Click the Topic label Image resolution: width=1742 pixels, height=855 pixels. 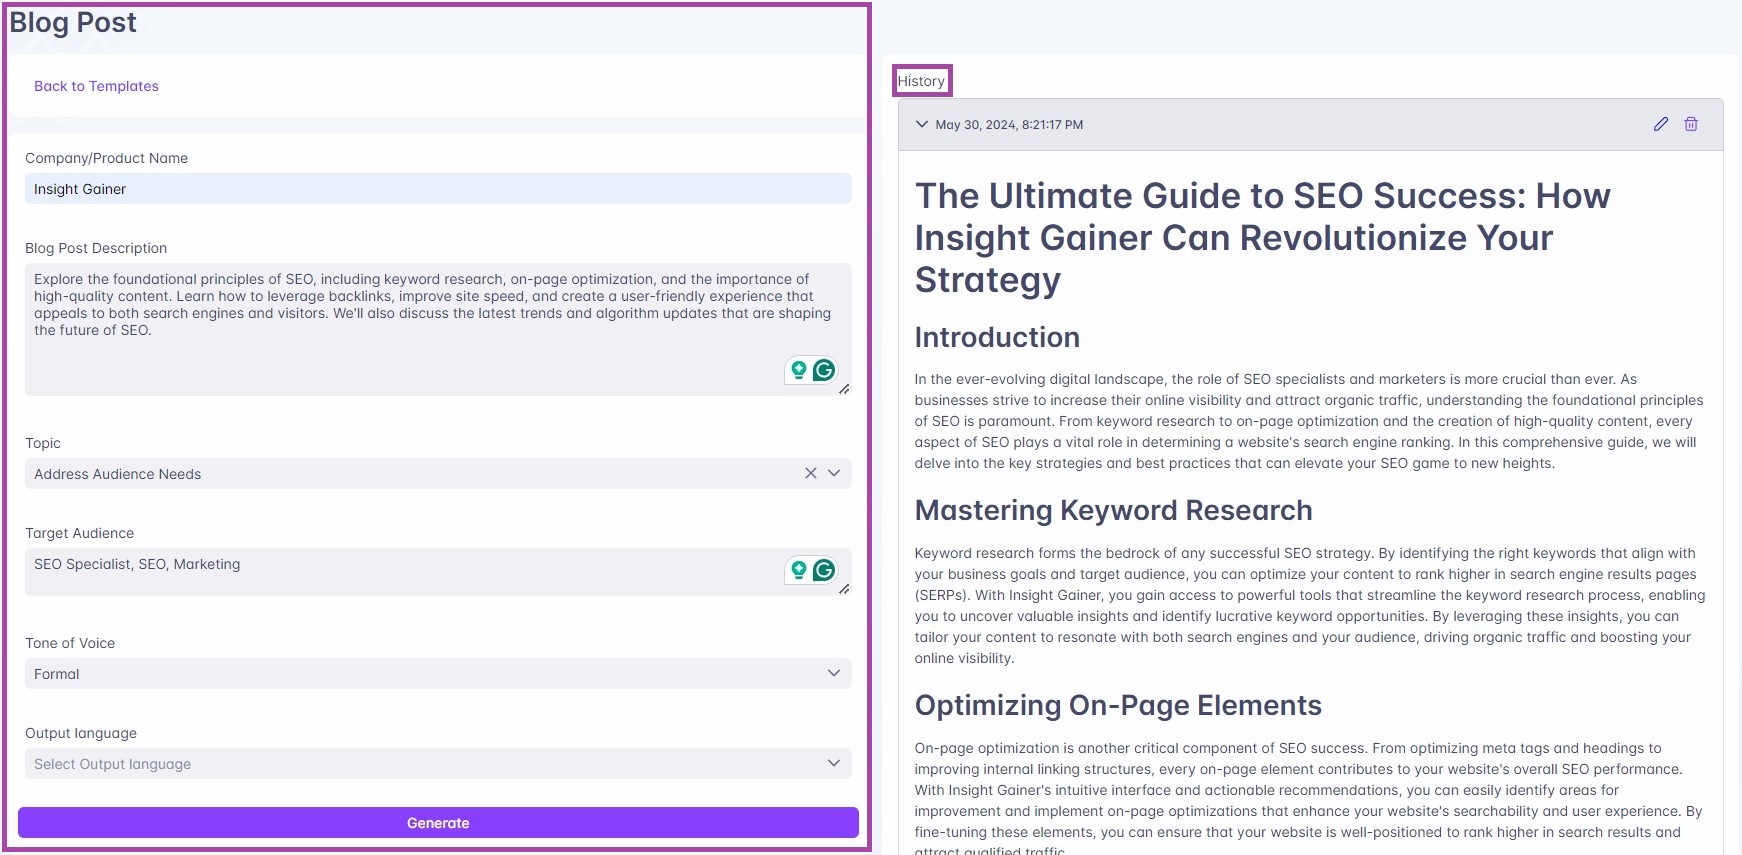point(43,443)
